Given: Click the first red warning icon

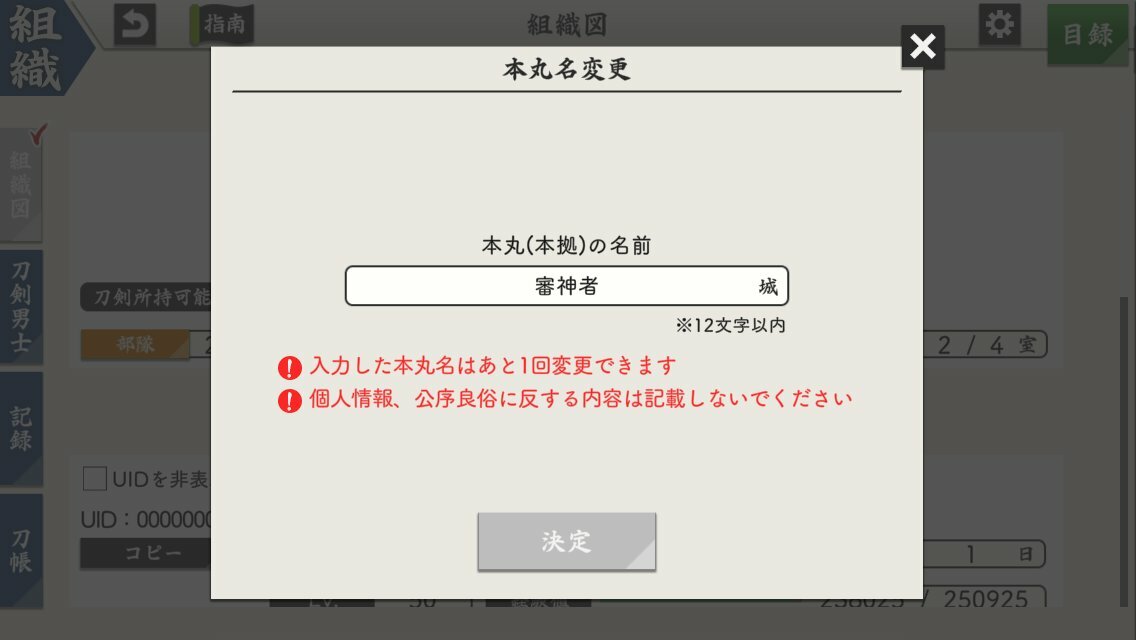Looking at the screenshot, I should point(290,367).
